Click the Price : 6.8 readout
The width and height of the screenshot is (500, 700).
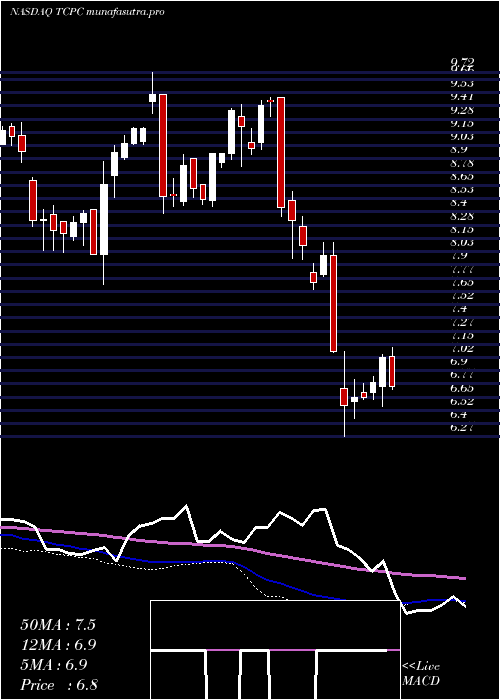(x=59, y=685)
